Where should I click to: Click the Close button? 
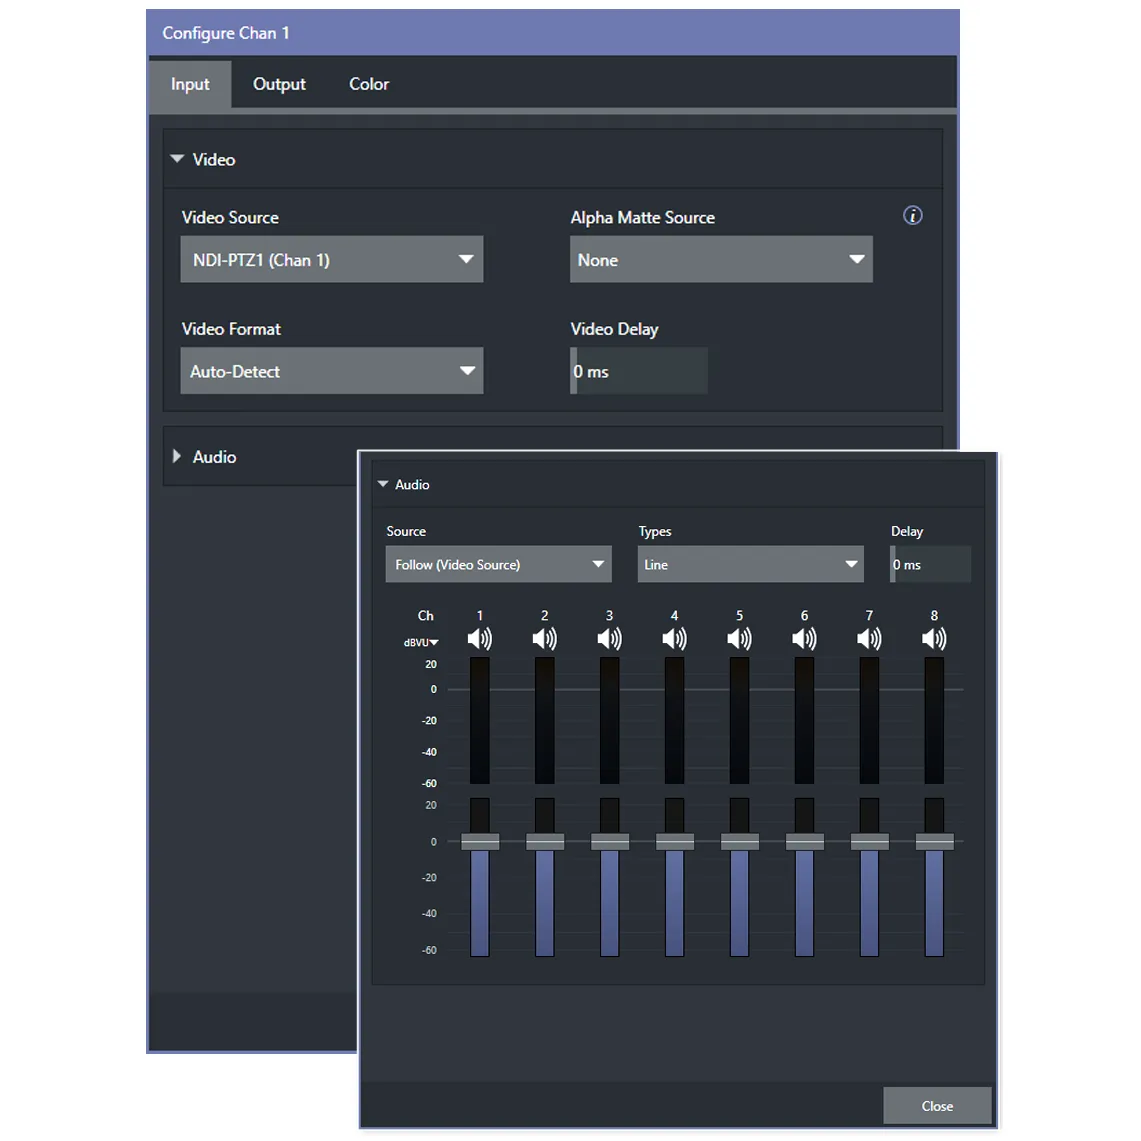coord(937,1105)
